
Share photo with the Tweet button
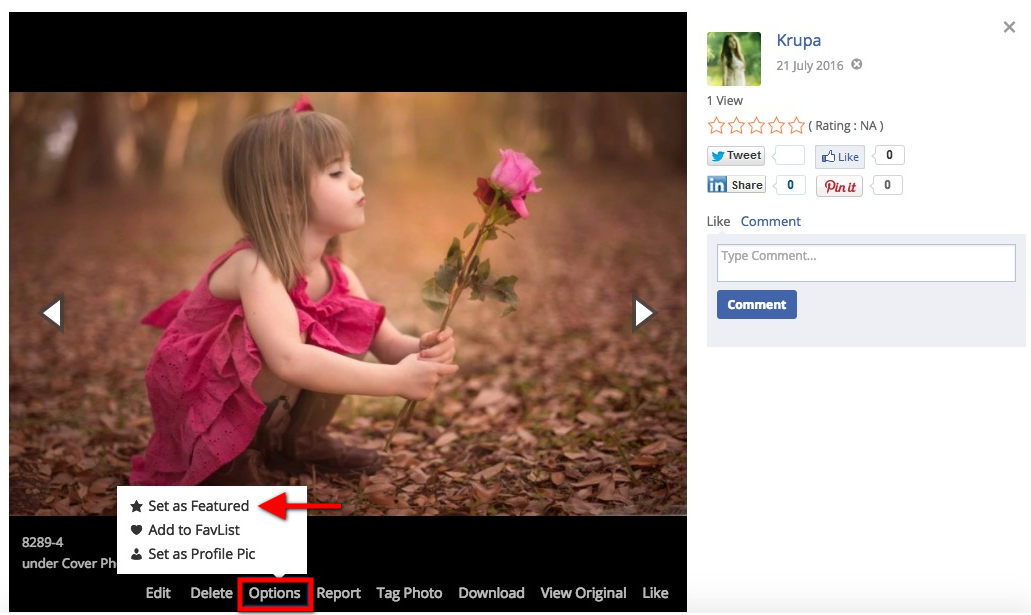coord(736,156)
